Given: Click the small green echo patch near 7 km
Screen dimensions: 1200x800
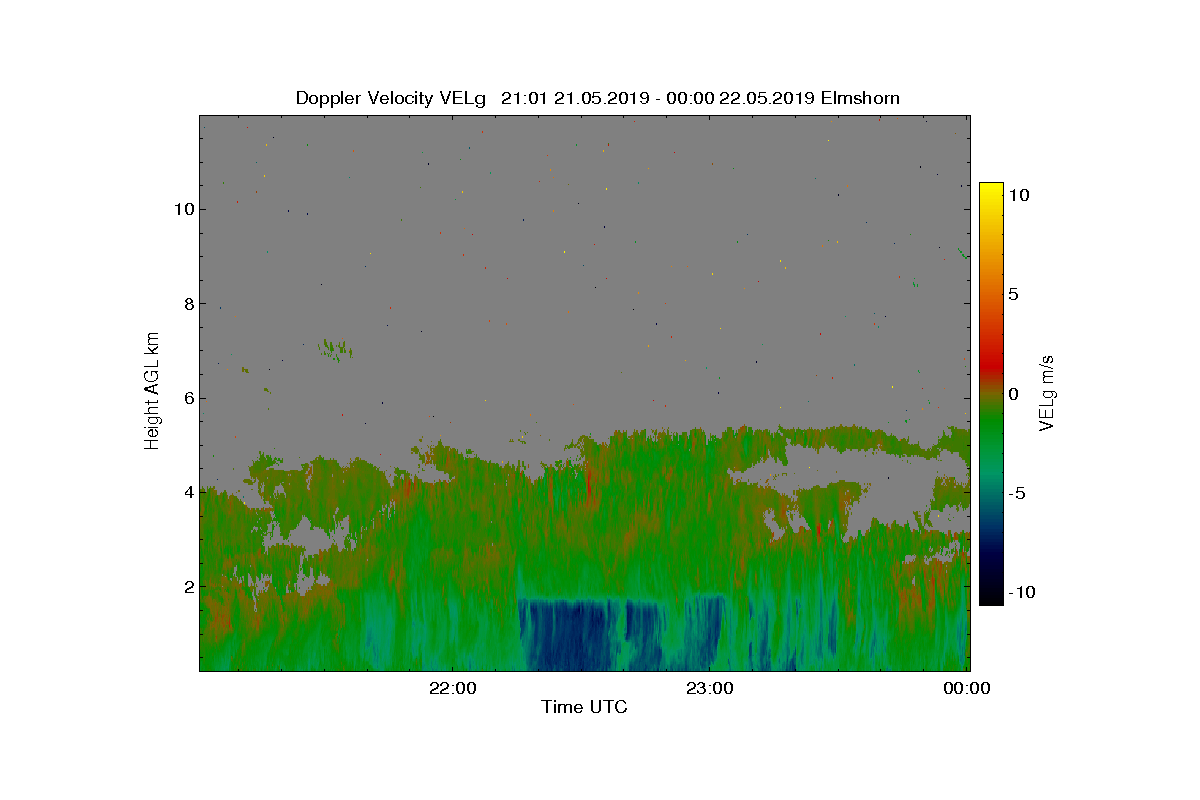Looking at the screenshot, I should [335, 349].
